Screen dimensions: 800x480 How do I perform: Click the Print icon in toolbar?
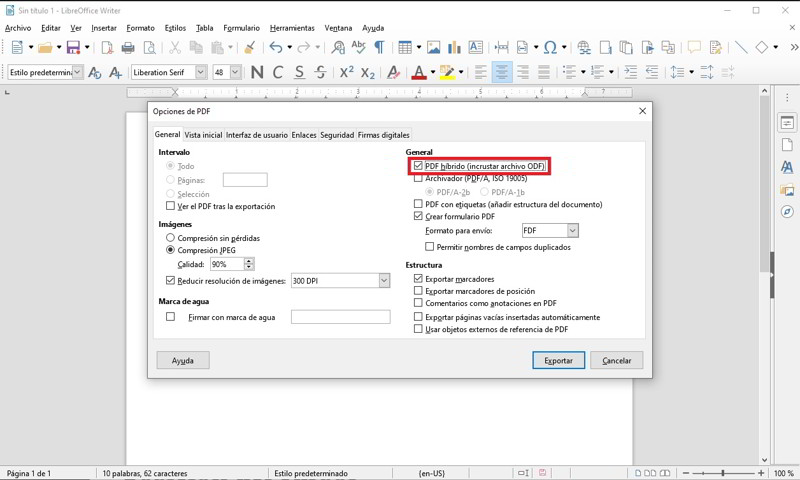[128, 47]
